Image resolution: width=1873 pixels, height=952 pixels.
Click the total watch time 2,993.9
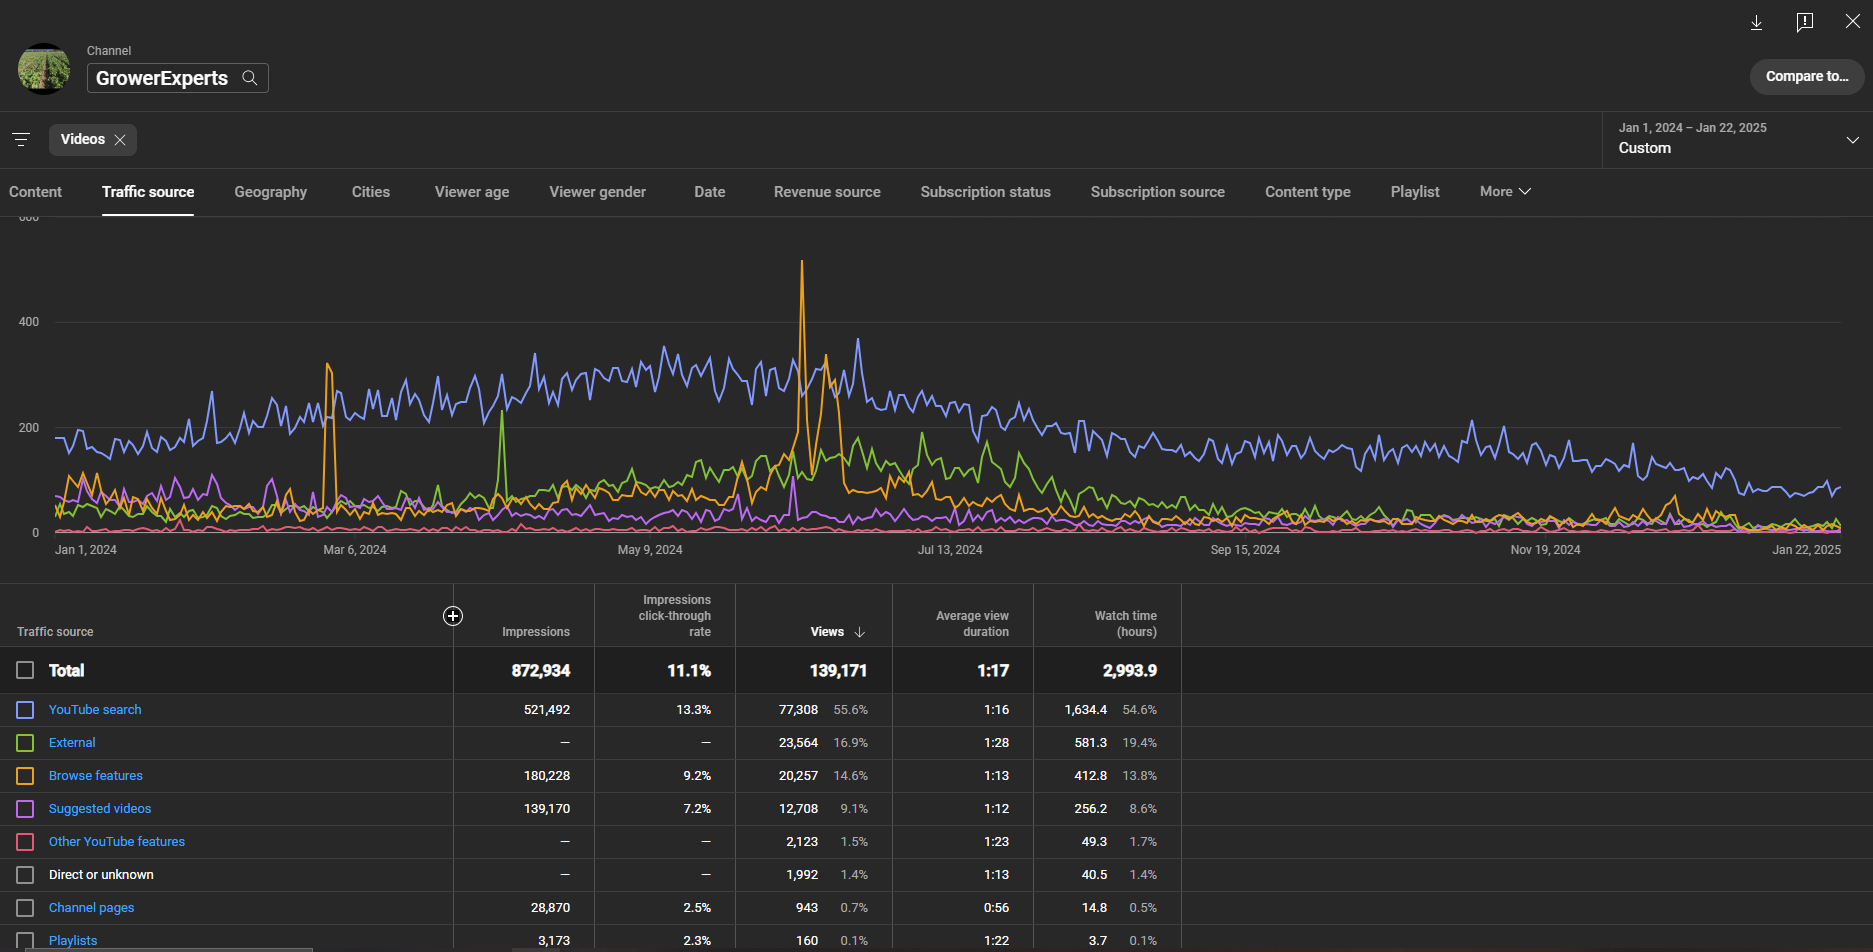[1130, 671]
